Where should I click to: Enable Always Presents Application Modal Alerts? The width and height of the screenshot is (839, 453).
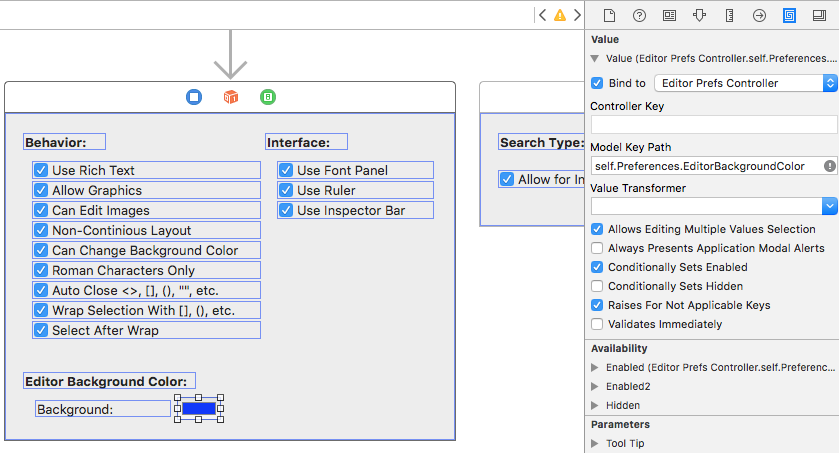coord(597,248)
